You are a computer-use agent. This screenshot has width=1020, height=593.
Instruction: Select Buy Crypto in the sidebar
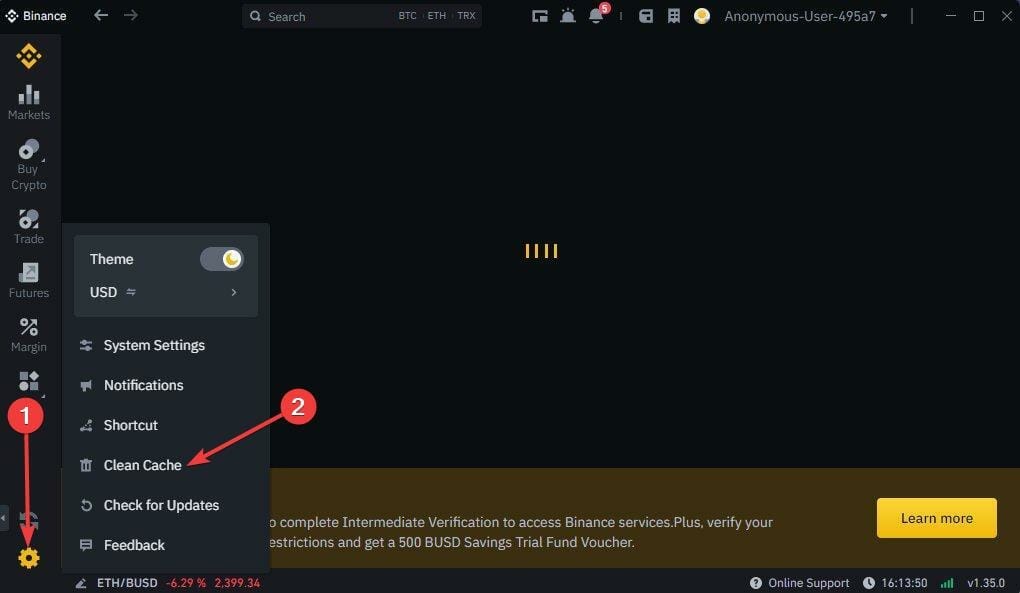(28, 160)
